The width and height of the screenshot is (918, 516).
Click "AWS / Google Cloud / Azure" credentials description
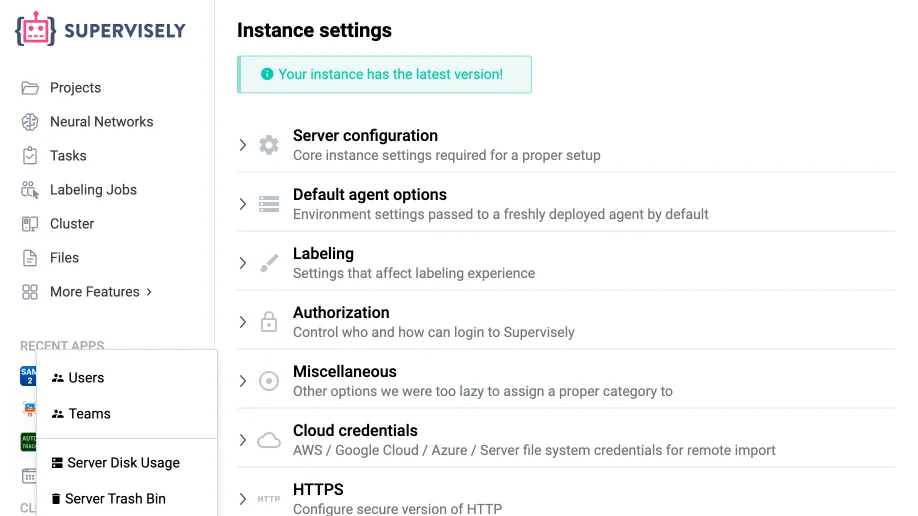coord(534,450)
